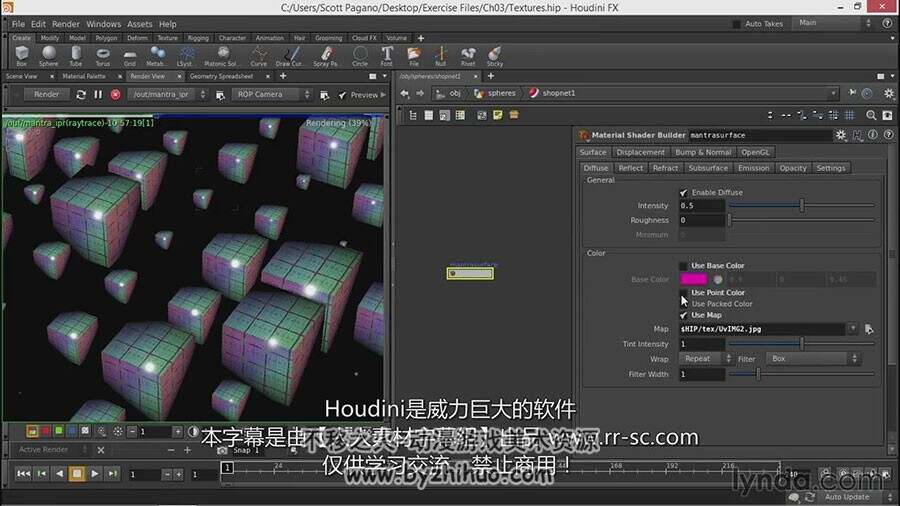Screen dimensions: 900x506
Task: Select the L-System shelf tool
Action: point(185,56)
